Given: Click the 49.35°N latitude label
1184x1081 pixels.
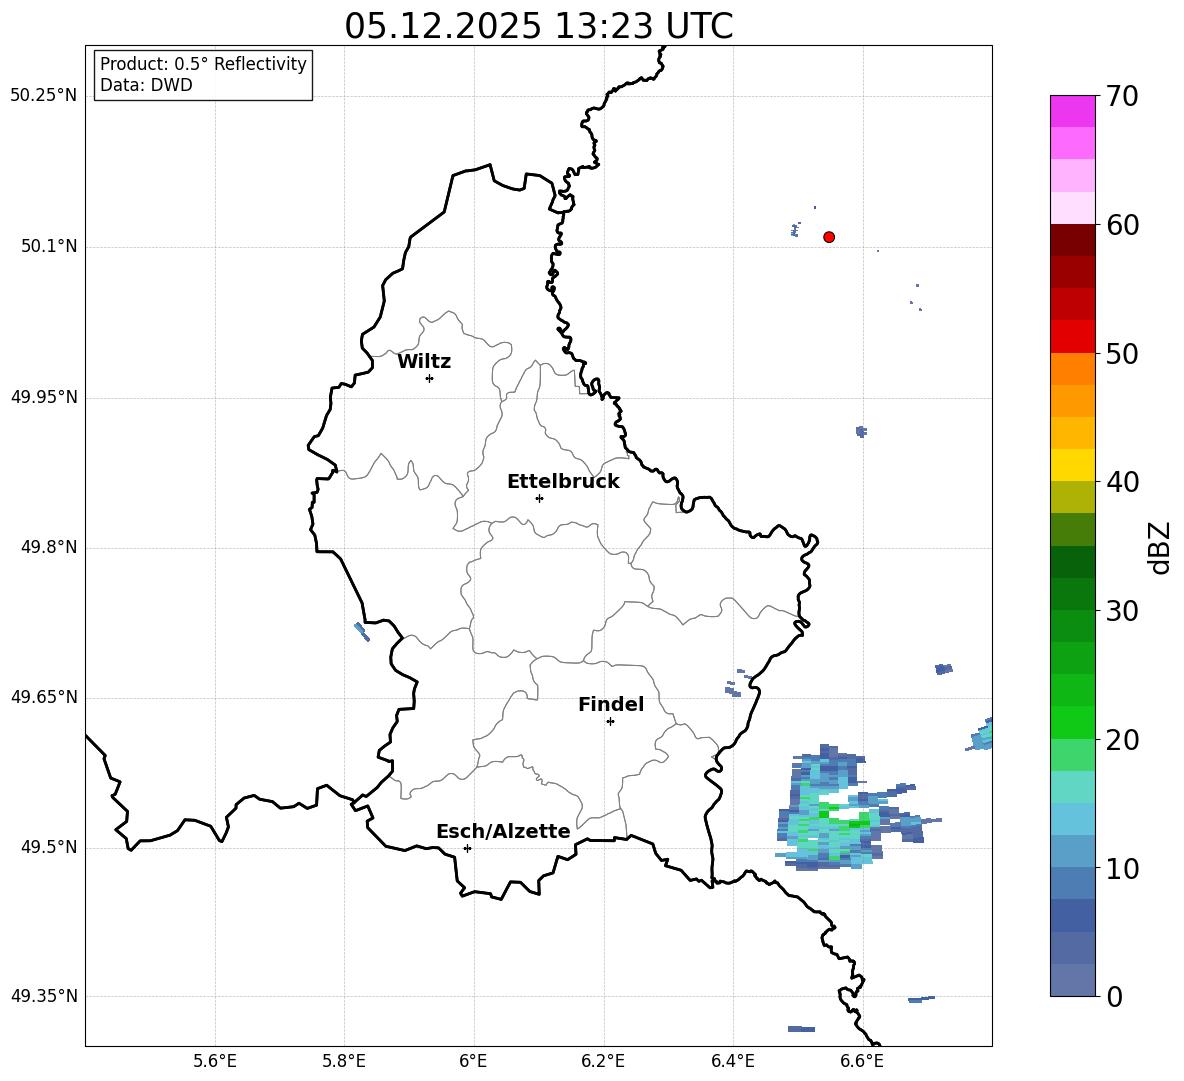Looking at the screenshot, I should click(x=44, y=996).
